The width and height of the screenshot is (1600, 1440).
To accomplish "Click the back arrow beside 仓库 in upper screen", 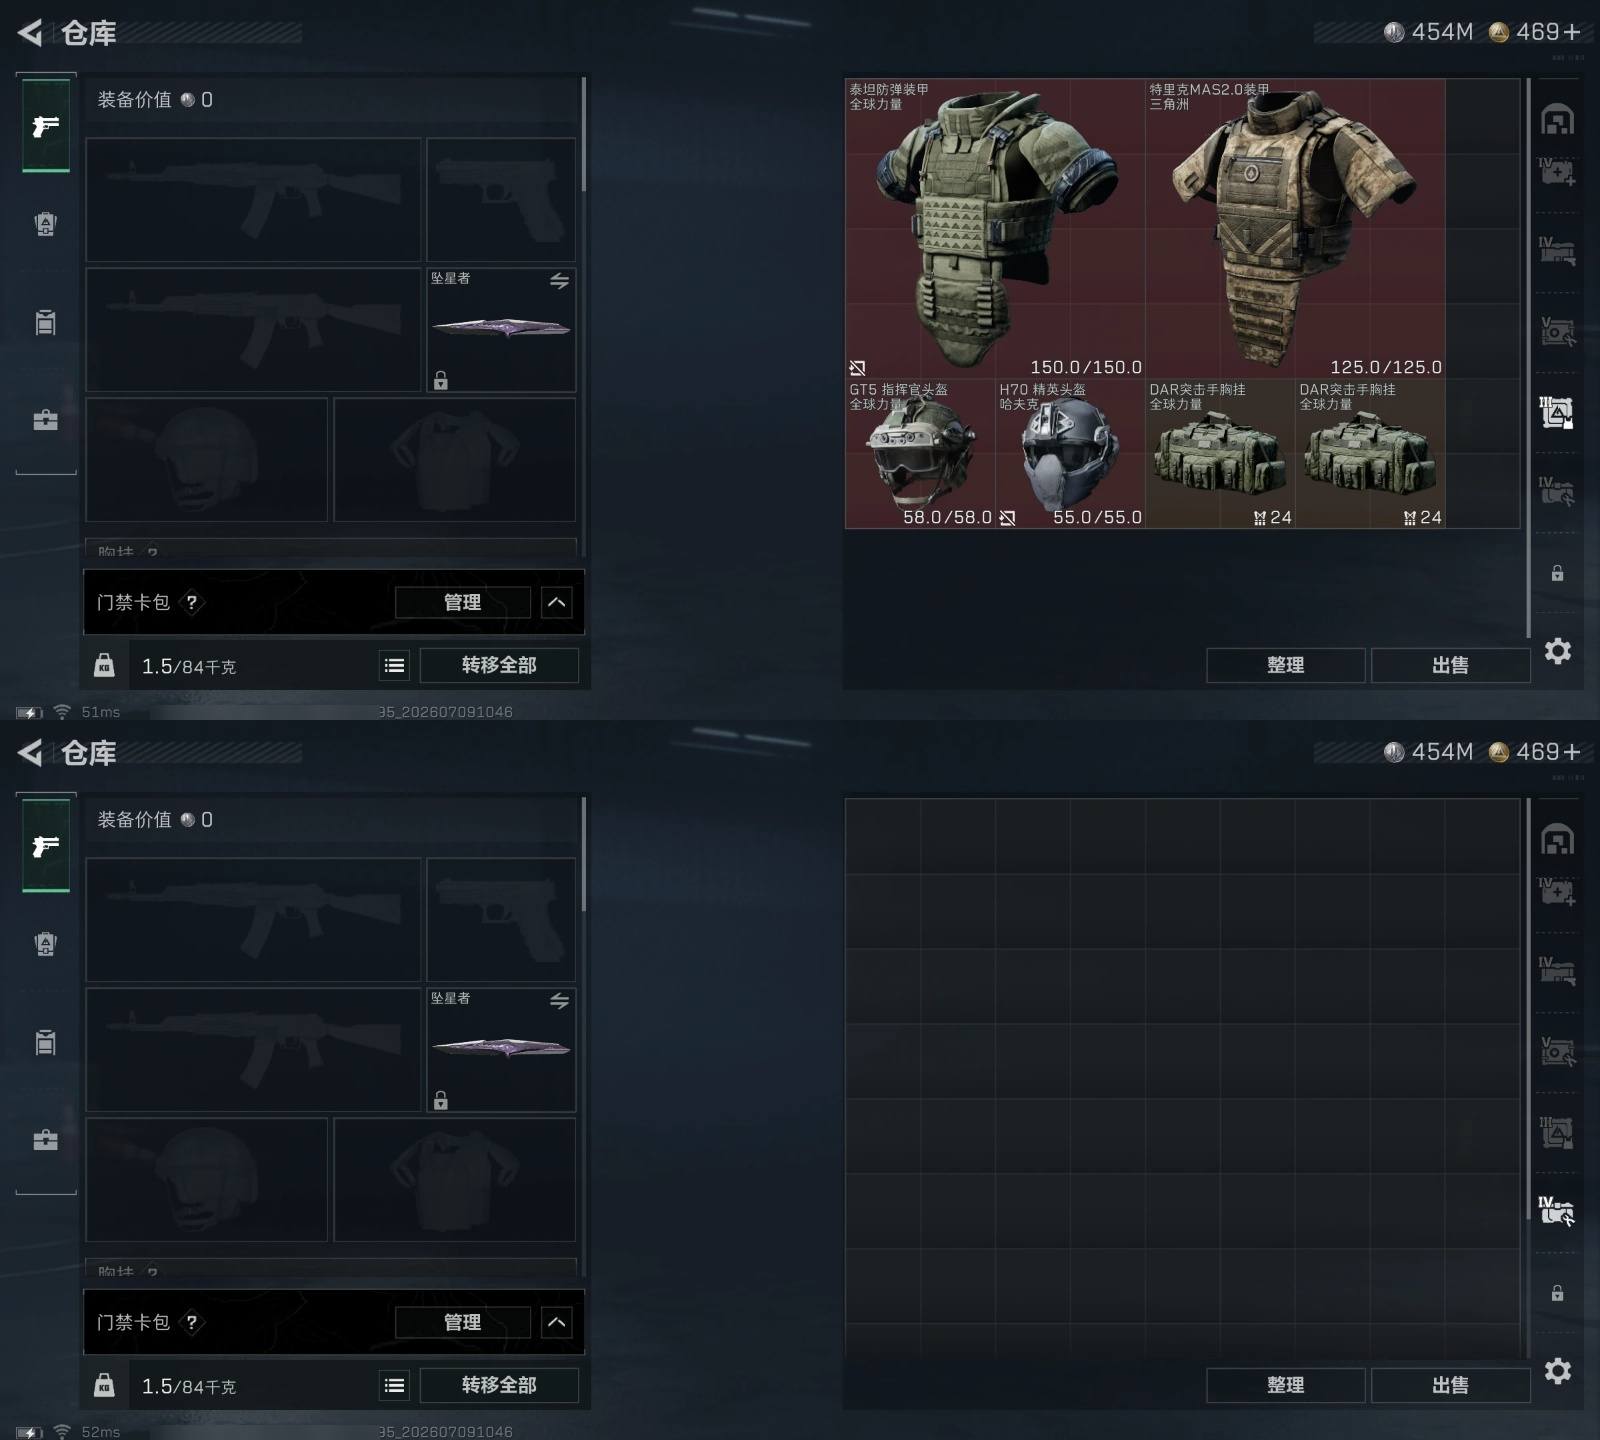I will click(30, 32).
